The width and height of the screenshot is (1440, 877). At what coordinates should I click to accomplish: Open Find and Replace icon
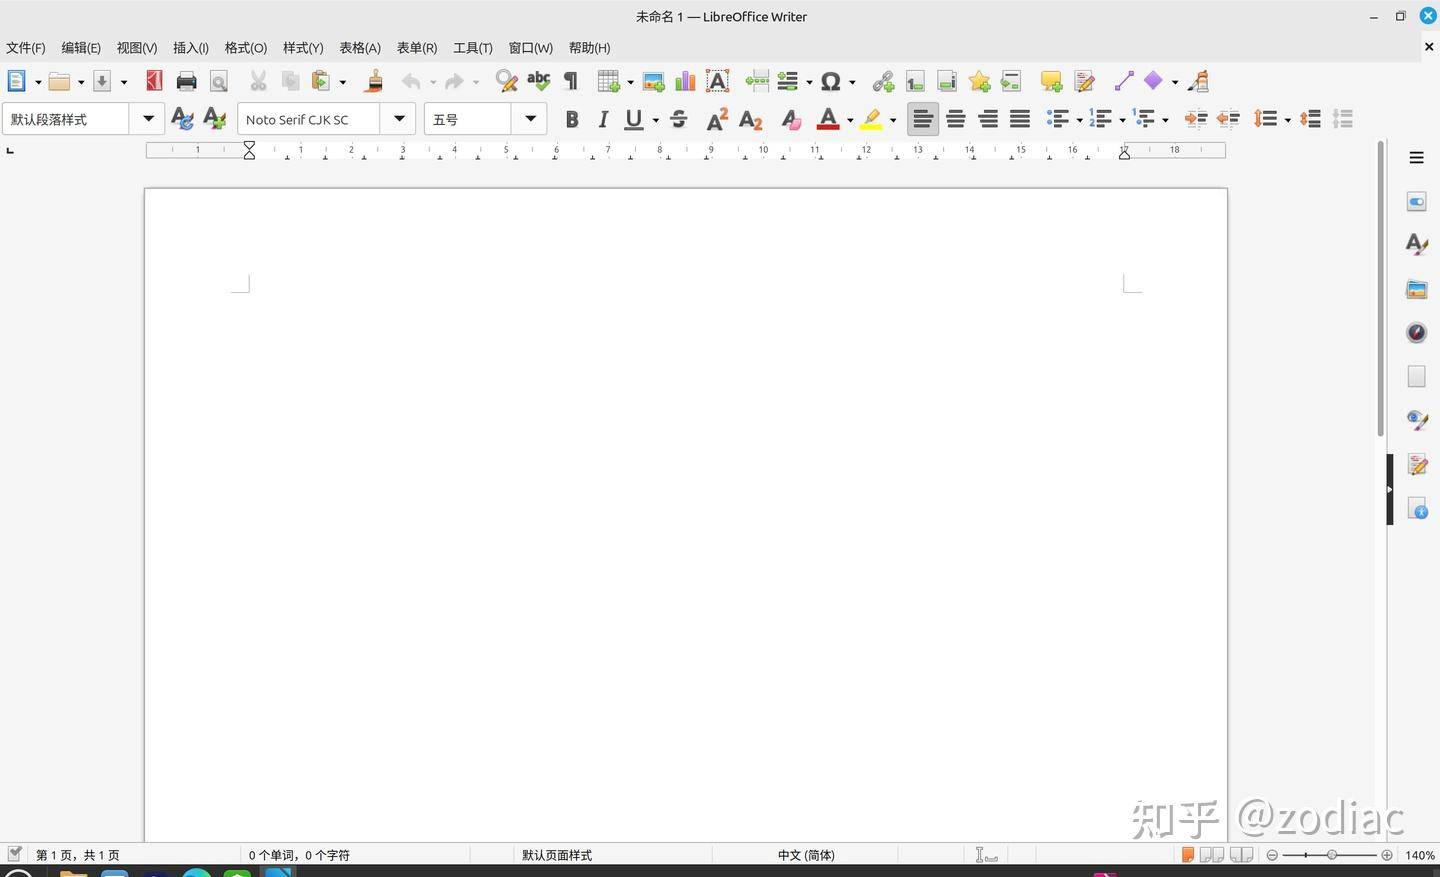(507, 81)
